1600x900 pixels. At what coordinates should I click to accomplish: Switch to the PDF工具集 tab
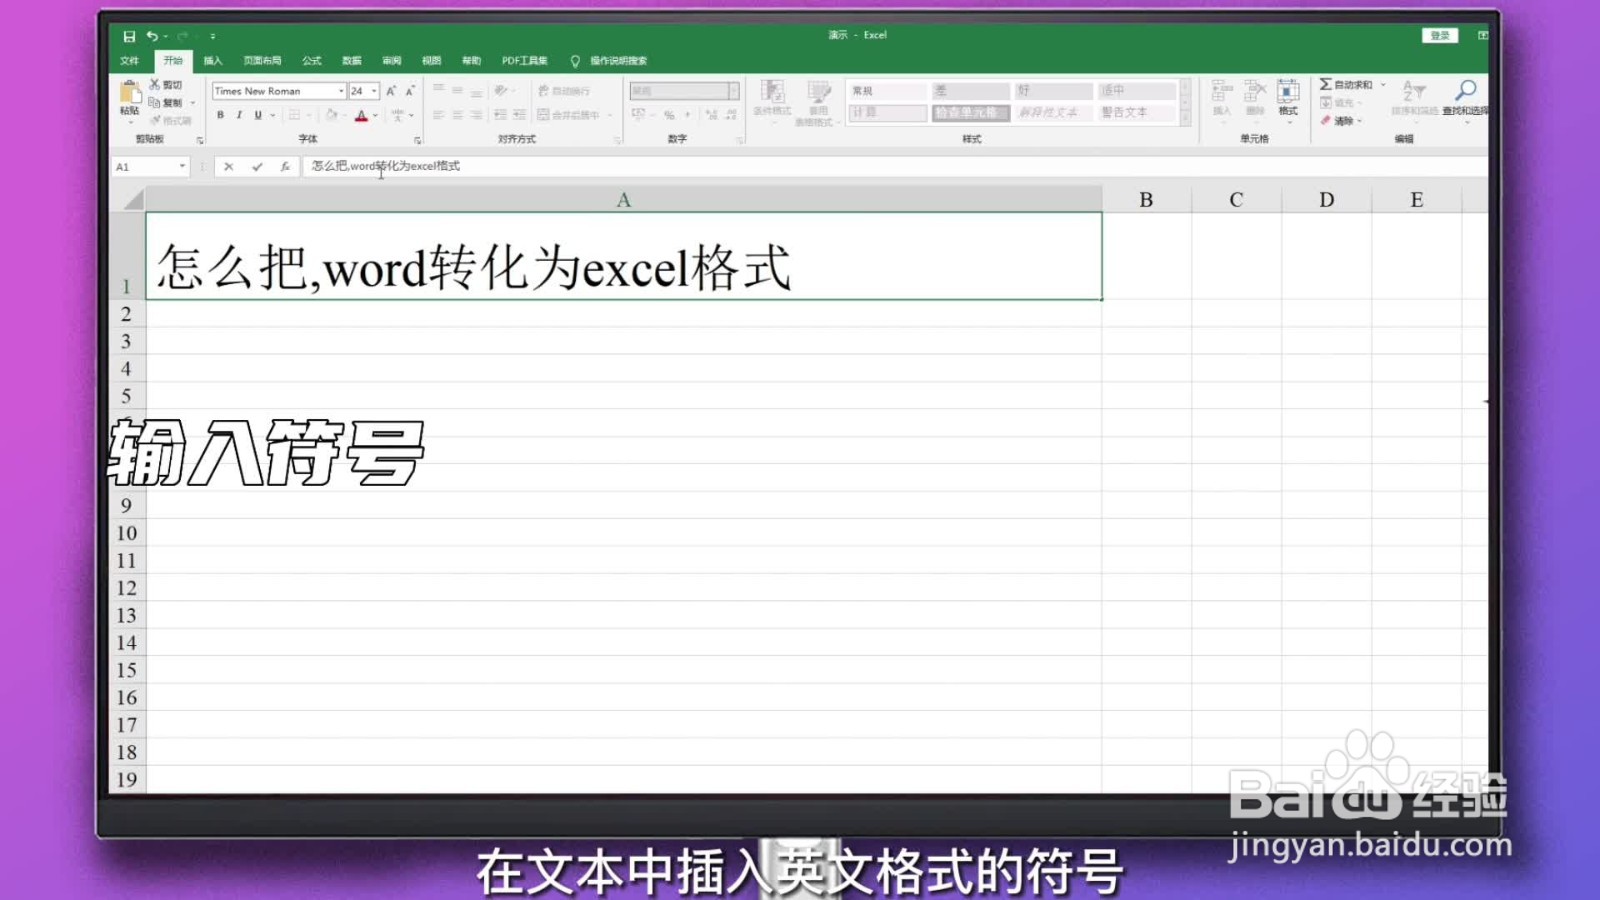tap(525, 61)
